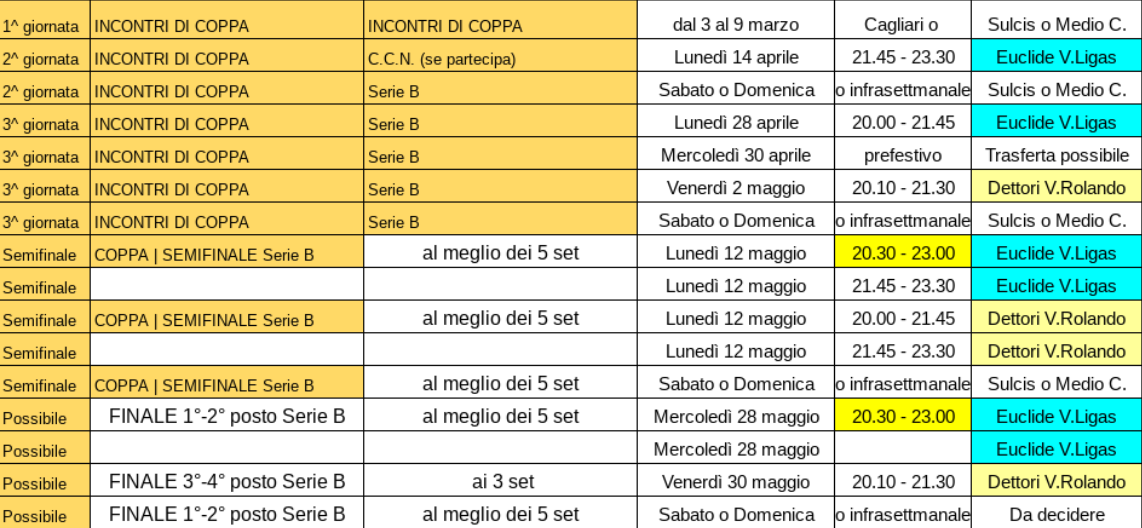Select the 'Lunedì 14 aprile' date cell
The image size is (1142, 528).
(x=736, y=57)
